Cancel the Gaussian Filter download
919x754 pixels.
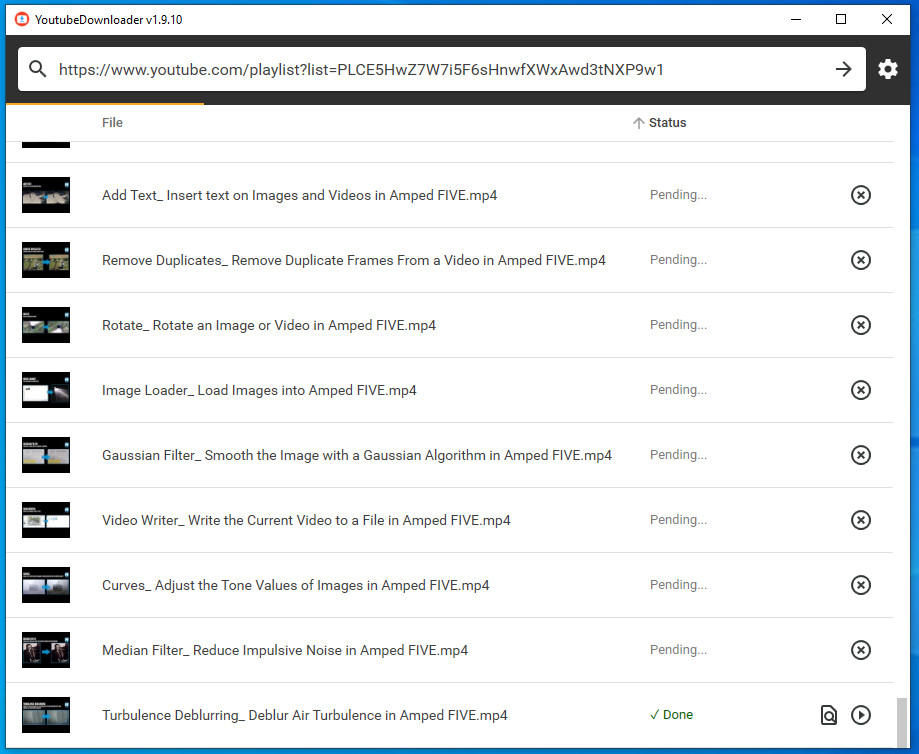[x=860, y=455]
